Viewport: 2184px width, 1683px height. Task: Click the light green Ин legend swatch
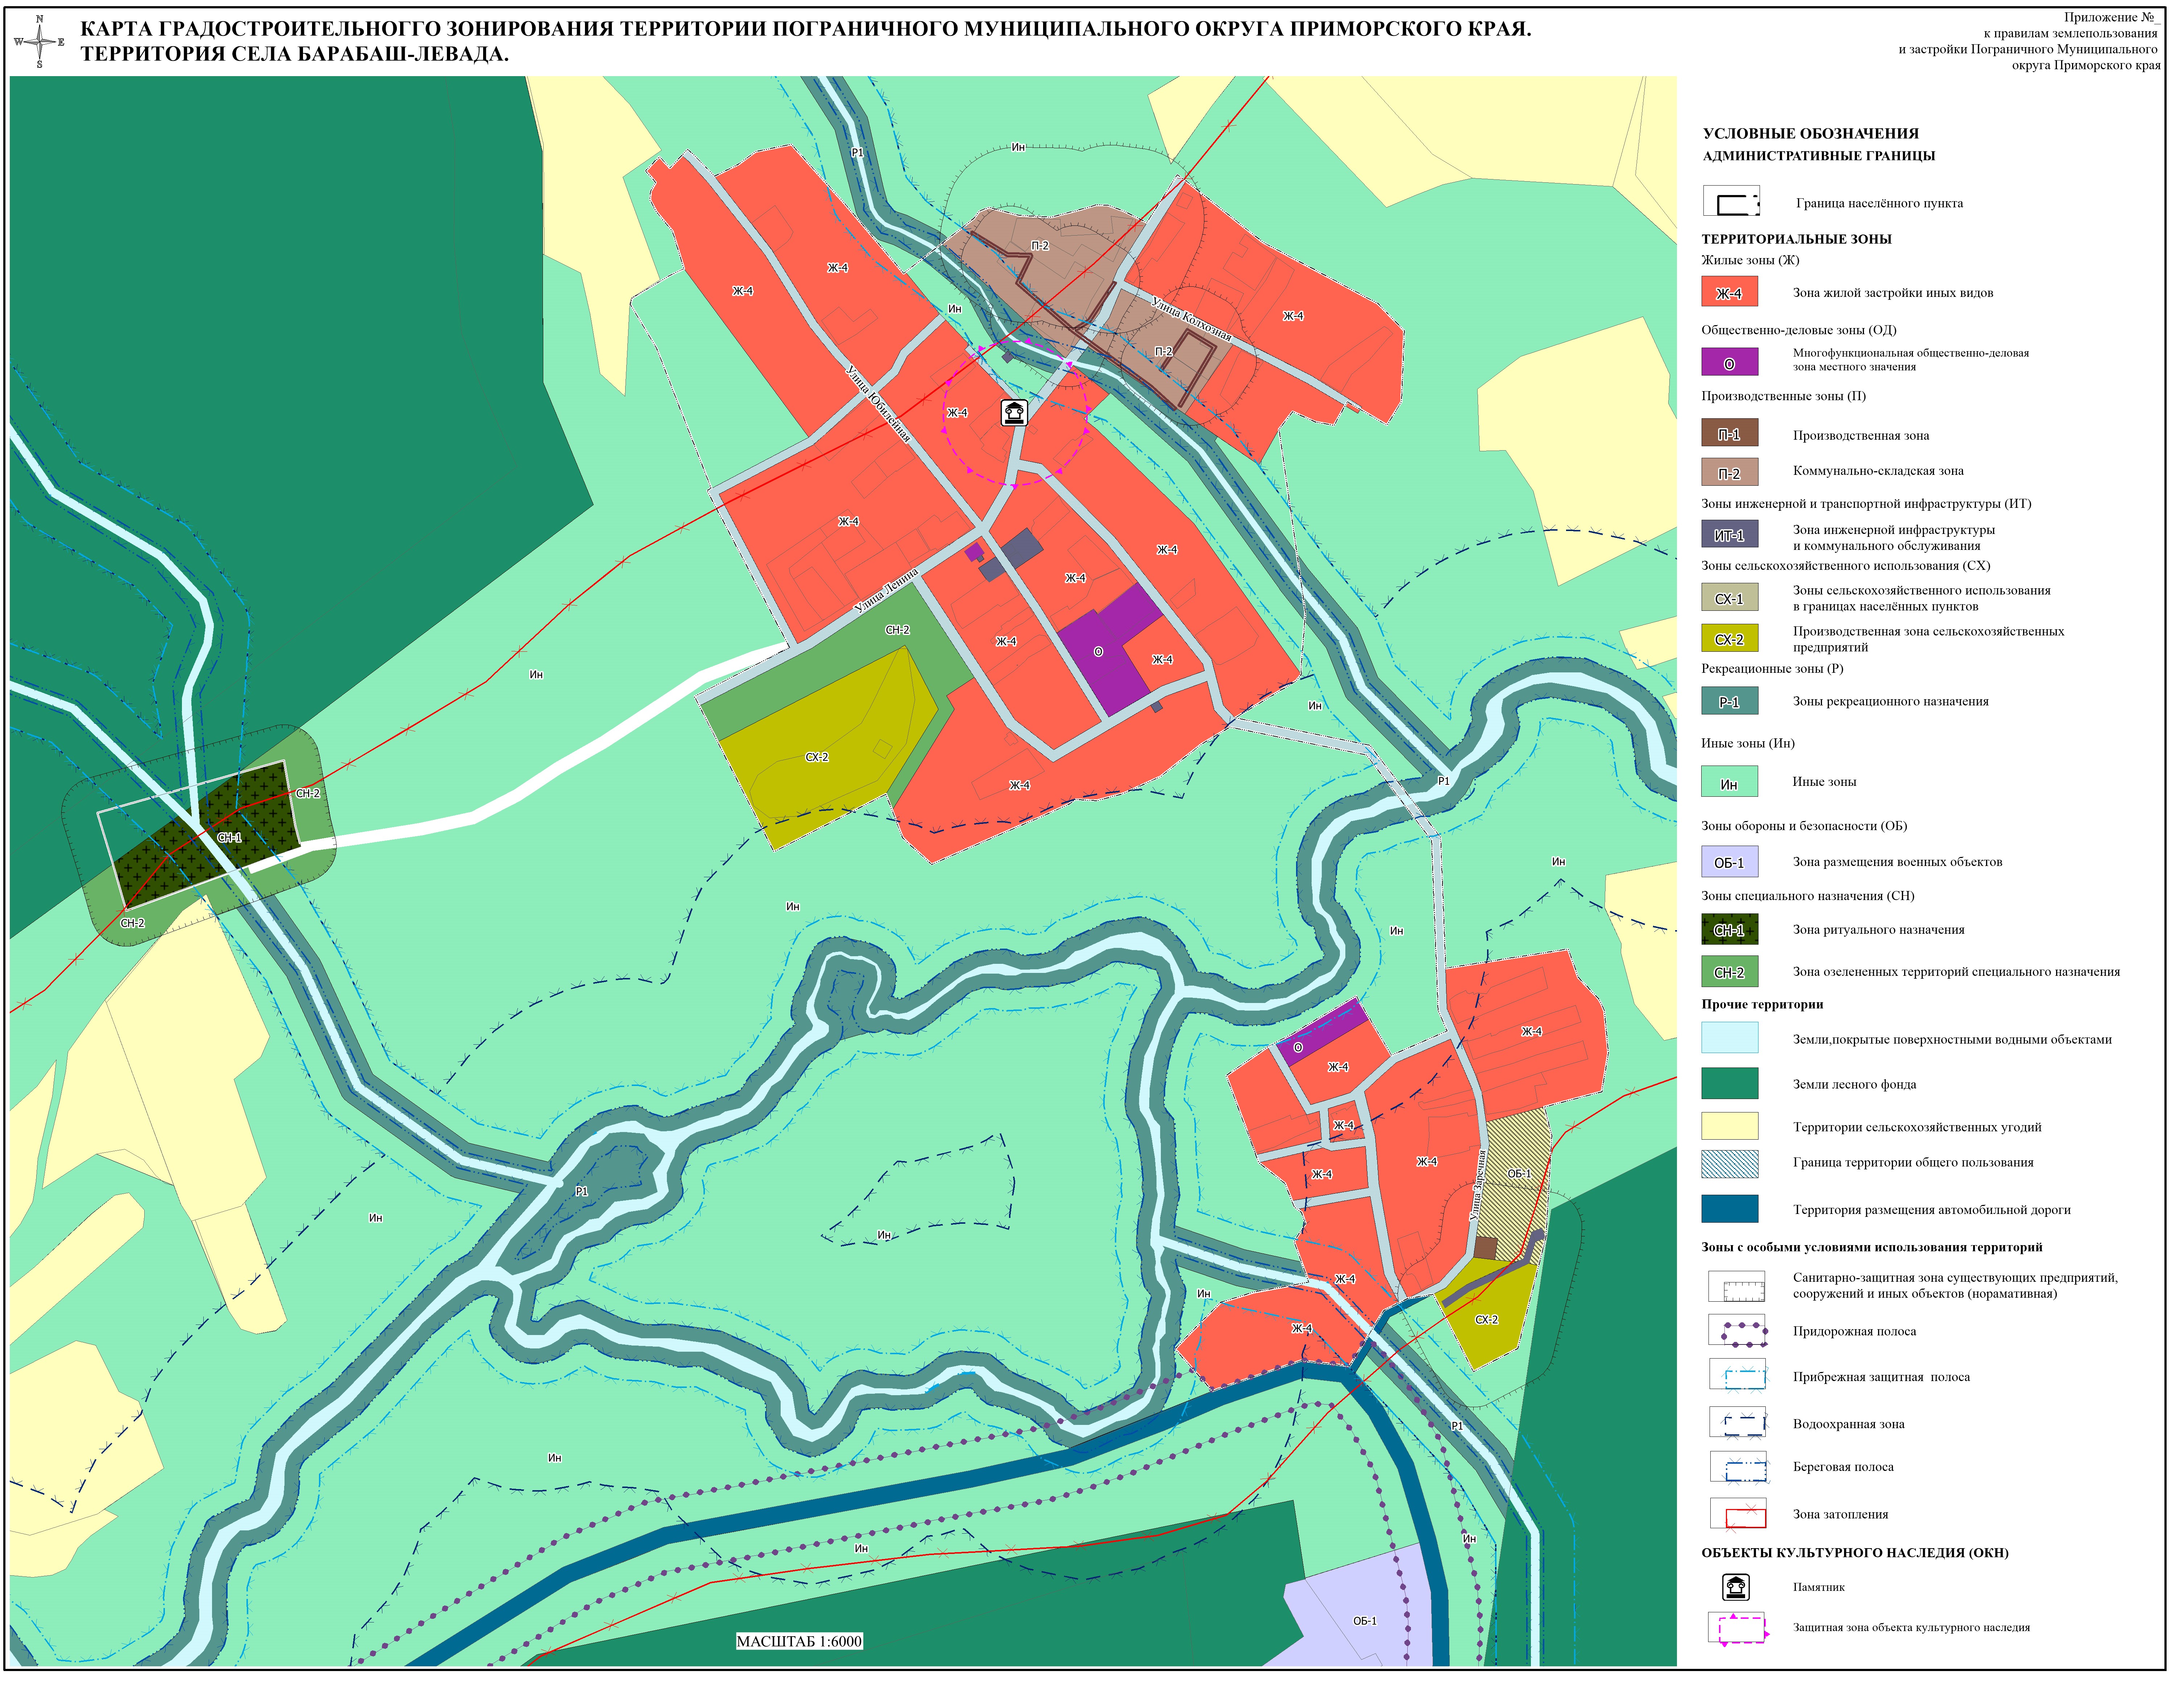(x=1730, y=781)
